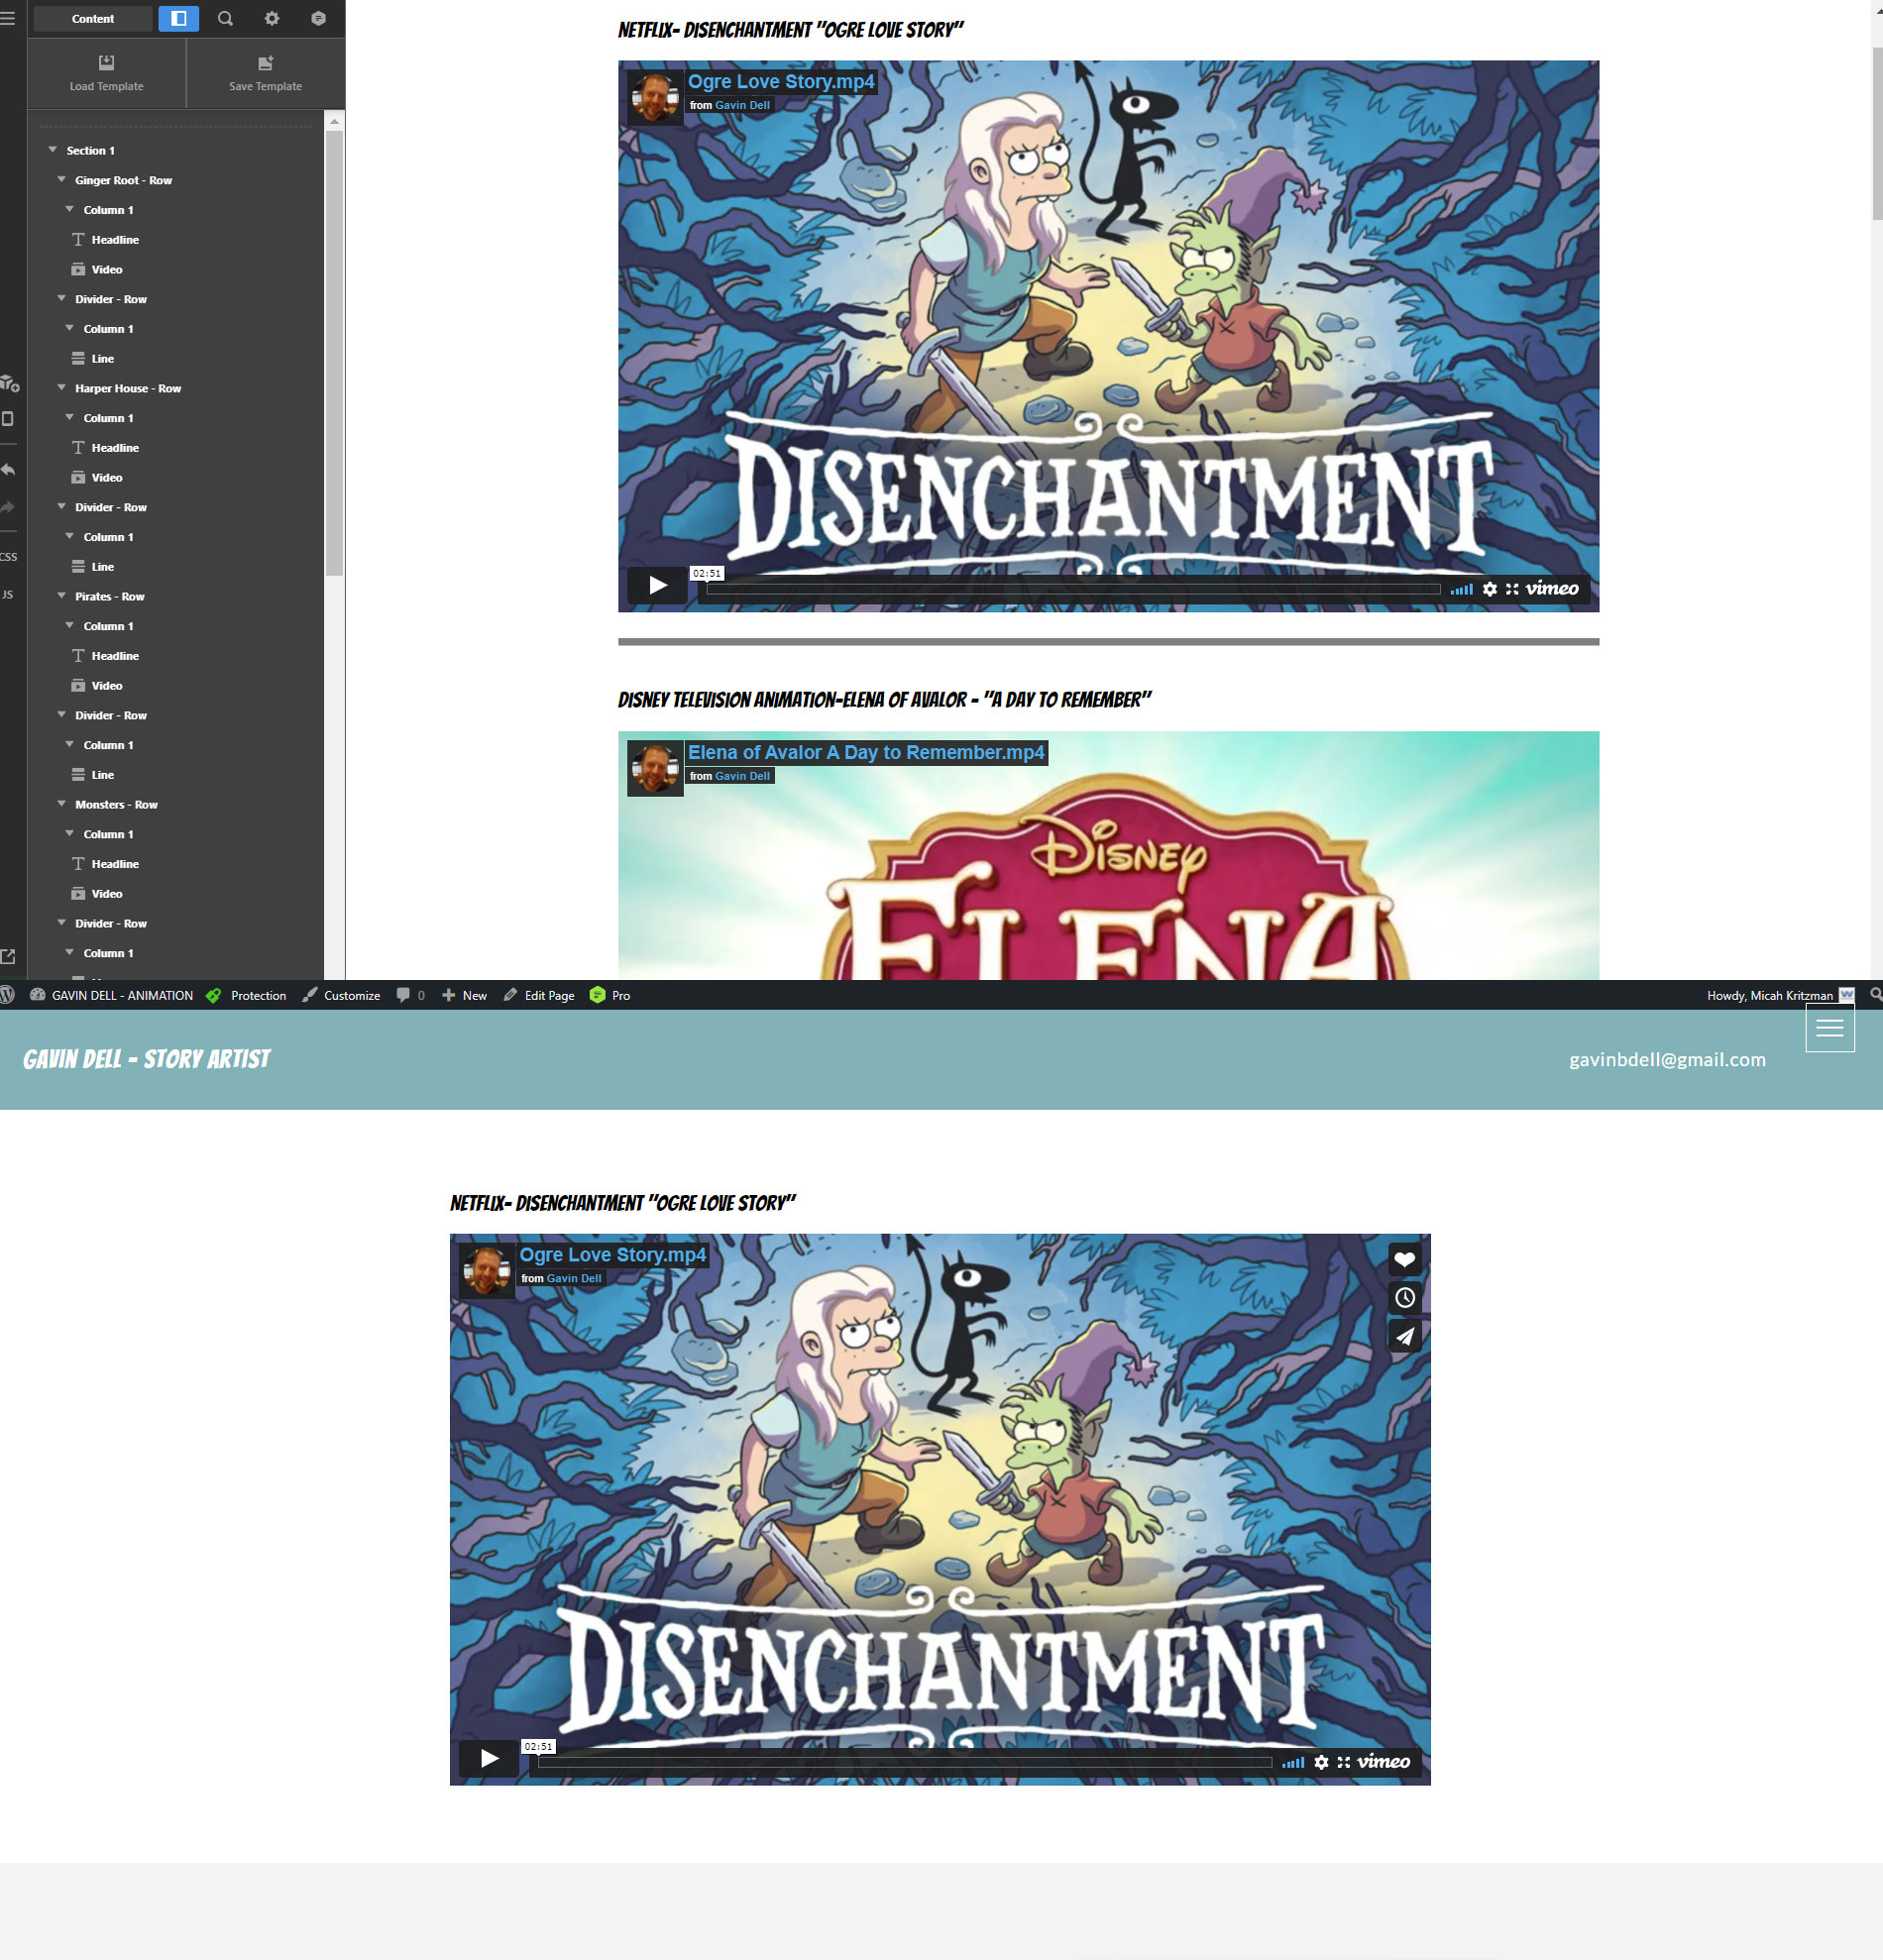Click the lower video's progress bar
The image size is (1883, 1960).
pos(904,1762)
